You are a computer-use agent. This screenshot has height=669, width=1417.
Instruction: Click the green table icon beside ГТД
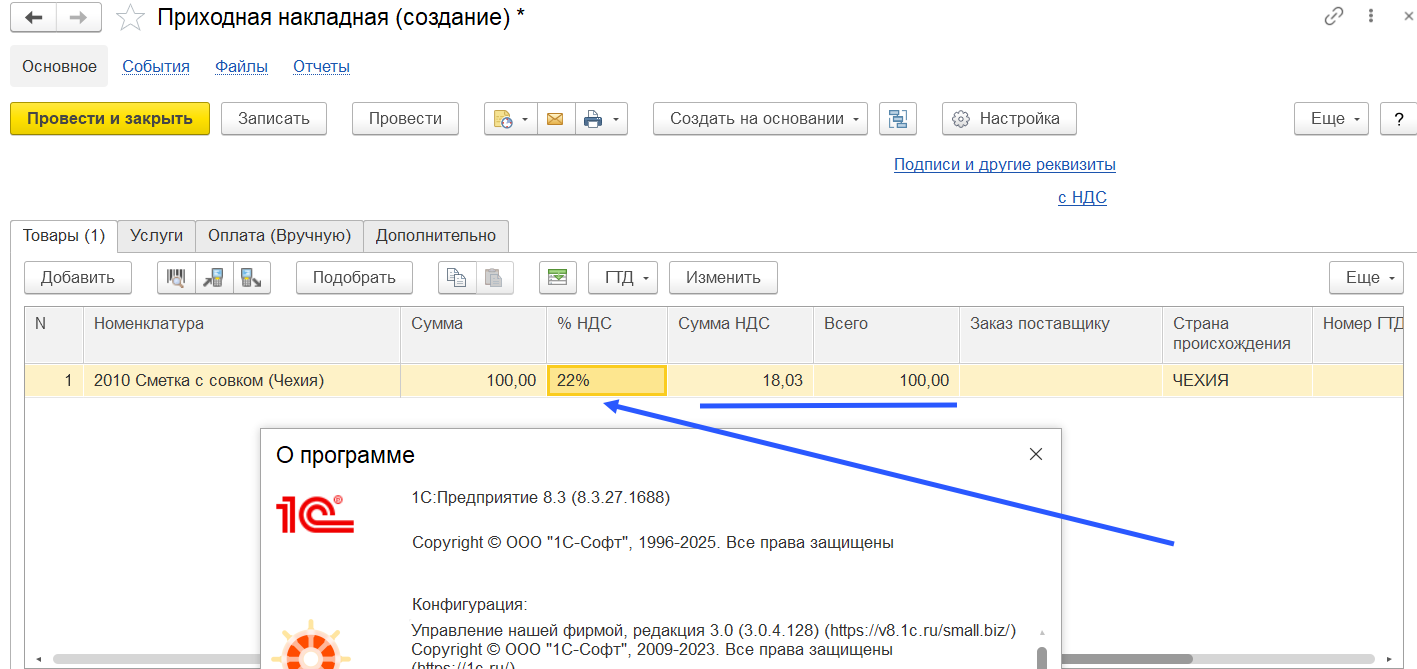pyautogui.click(x=558, y=278)
